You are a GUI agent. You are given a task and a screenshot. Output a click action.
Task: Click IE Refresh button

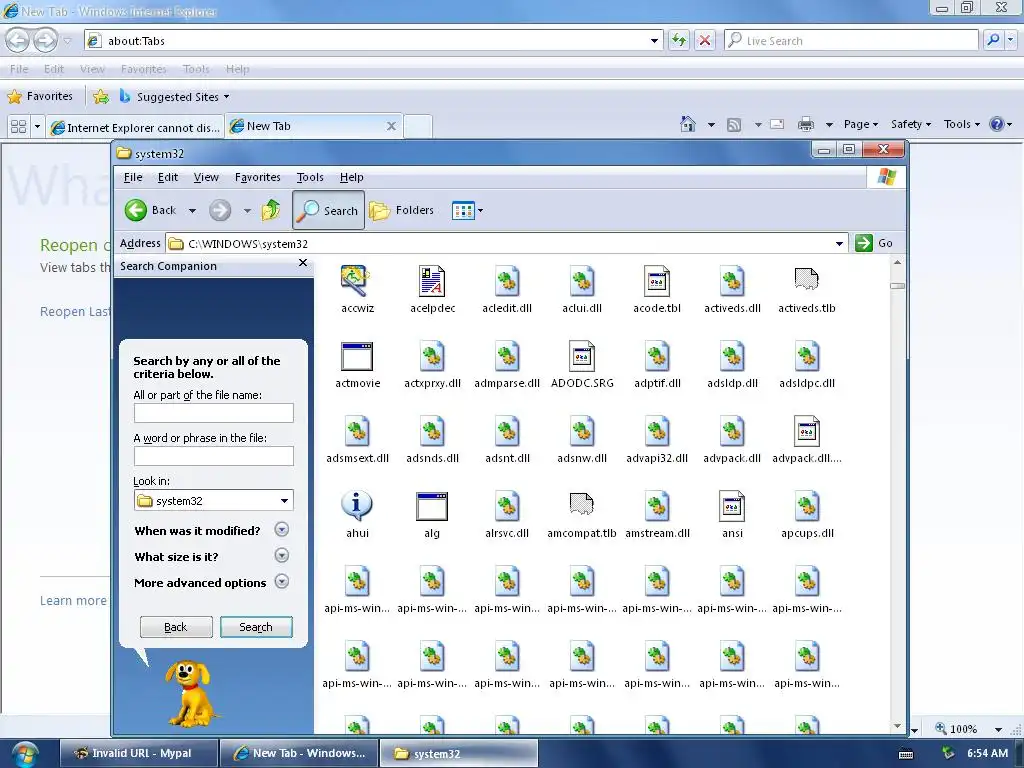[679, 40]
